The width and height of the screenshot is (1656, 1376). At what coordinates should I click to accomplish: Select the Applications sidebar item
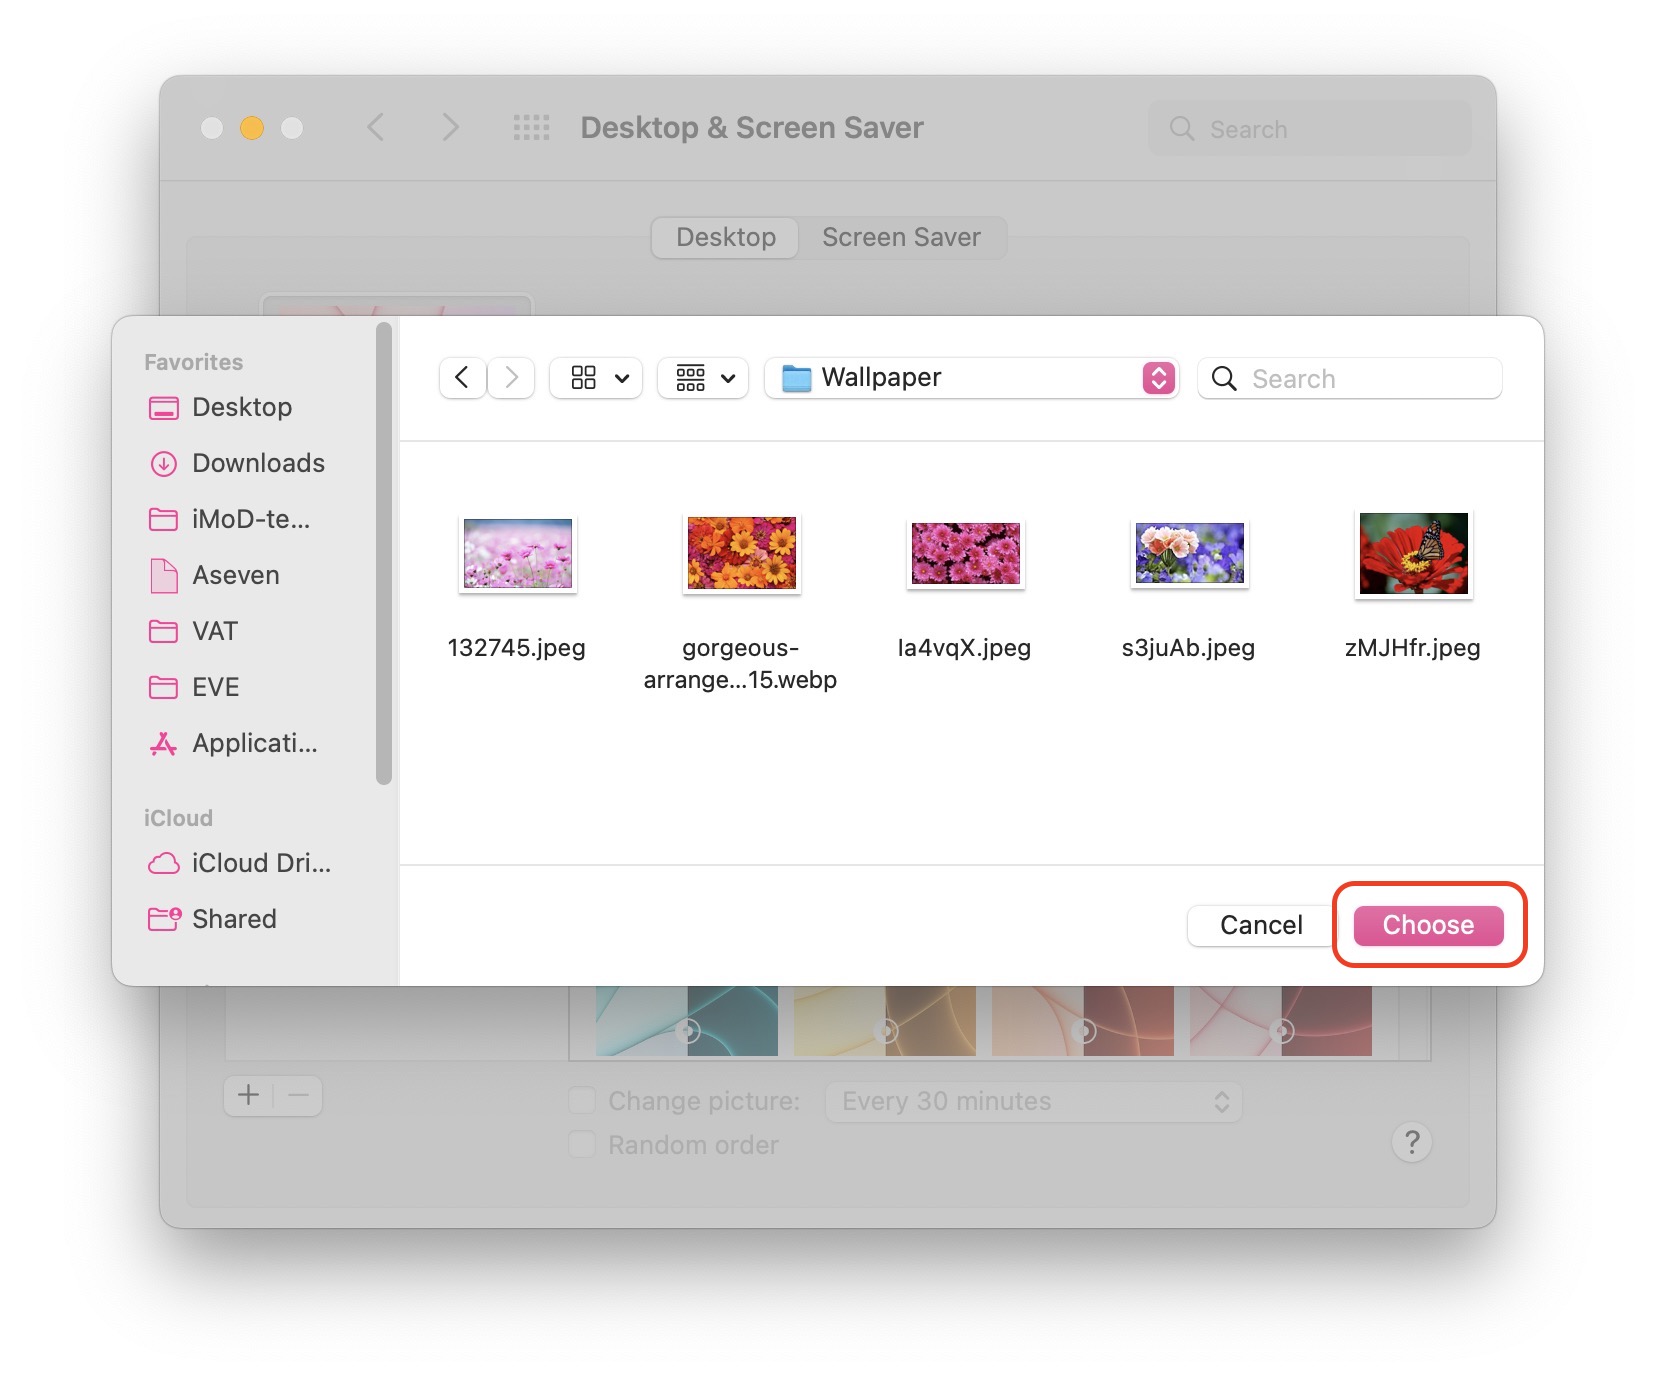(254, 743)
